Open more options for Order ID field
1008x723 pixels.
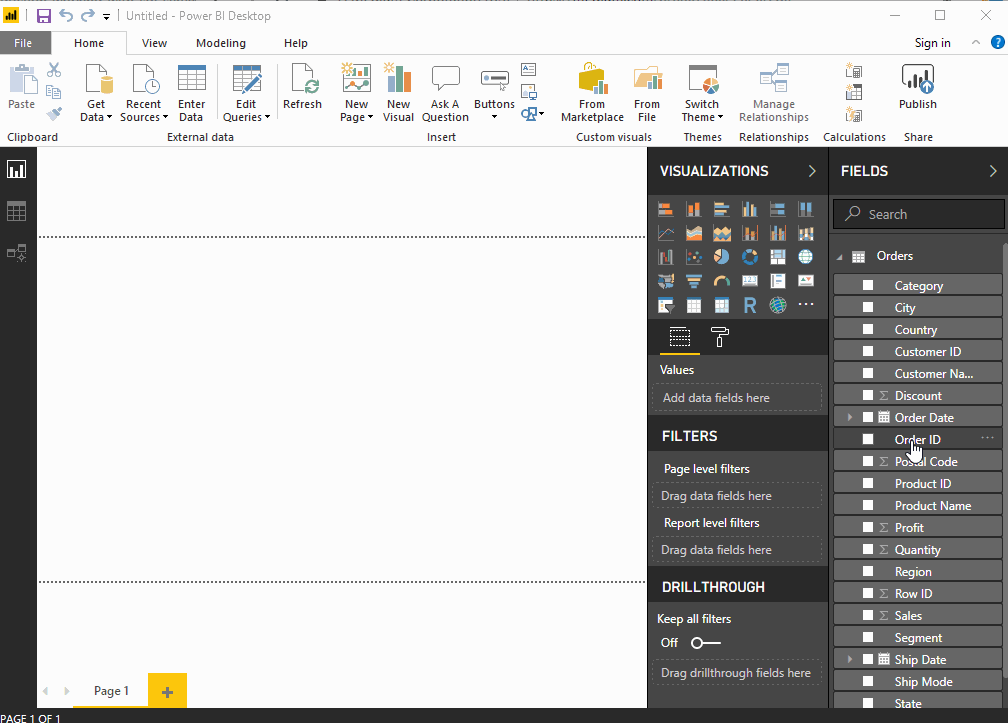987,438
